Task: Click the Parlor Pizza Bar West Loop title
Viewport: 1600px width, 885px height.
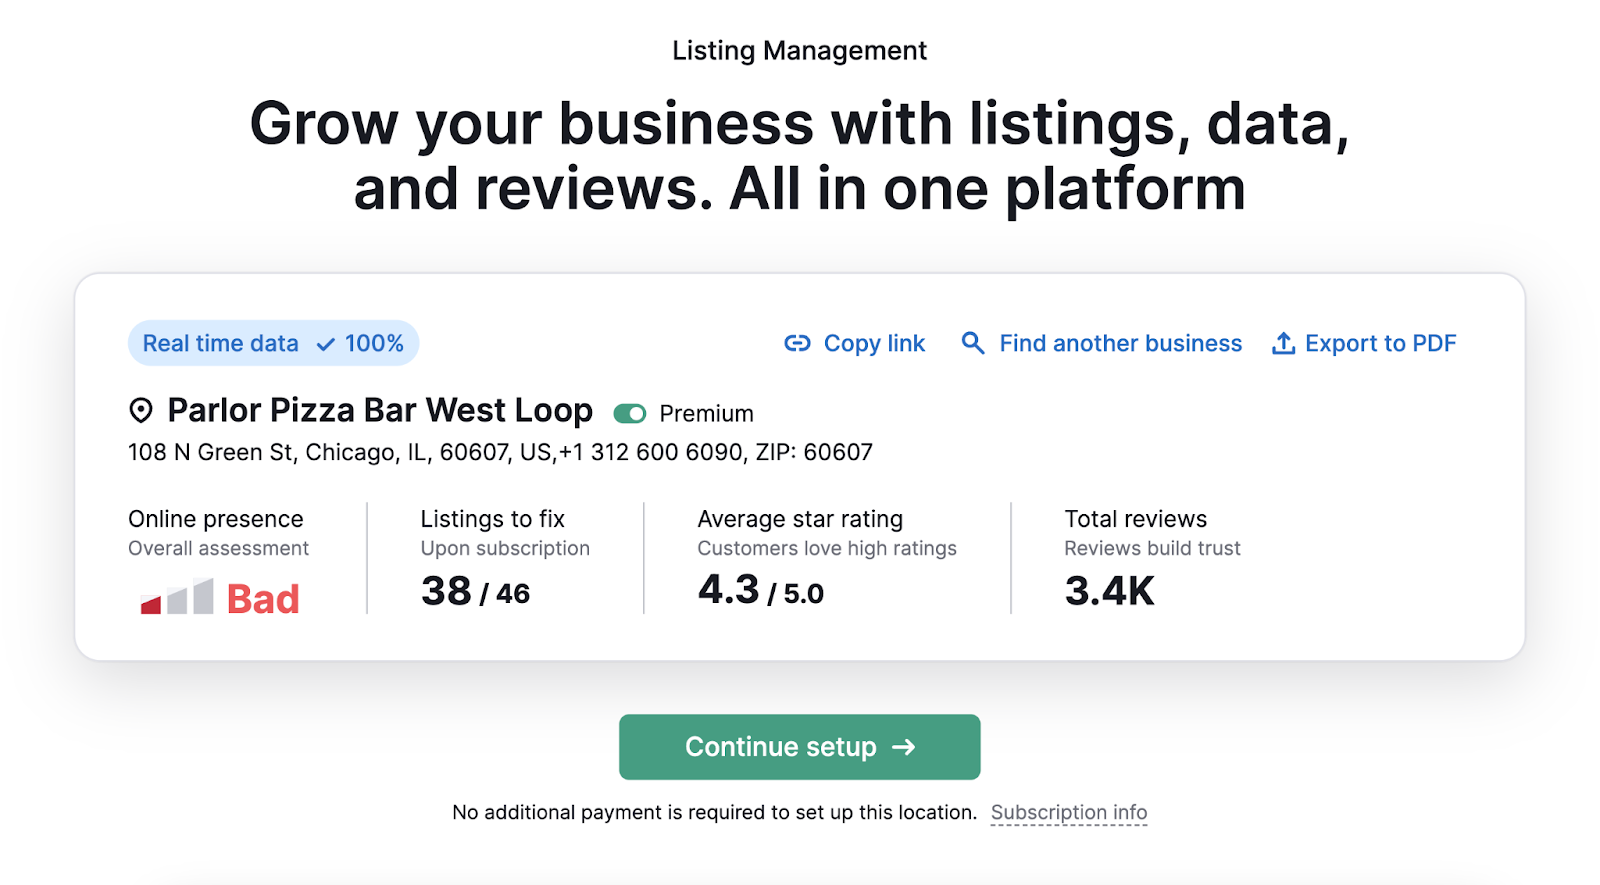Action: click(380, 410)
